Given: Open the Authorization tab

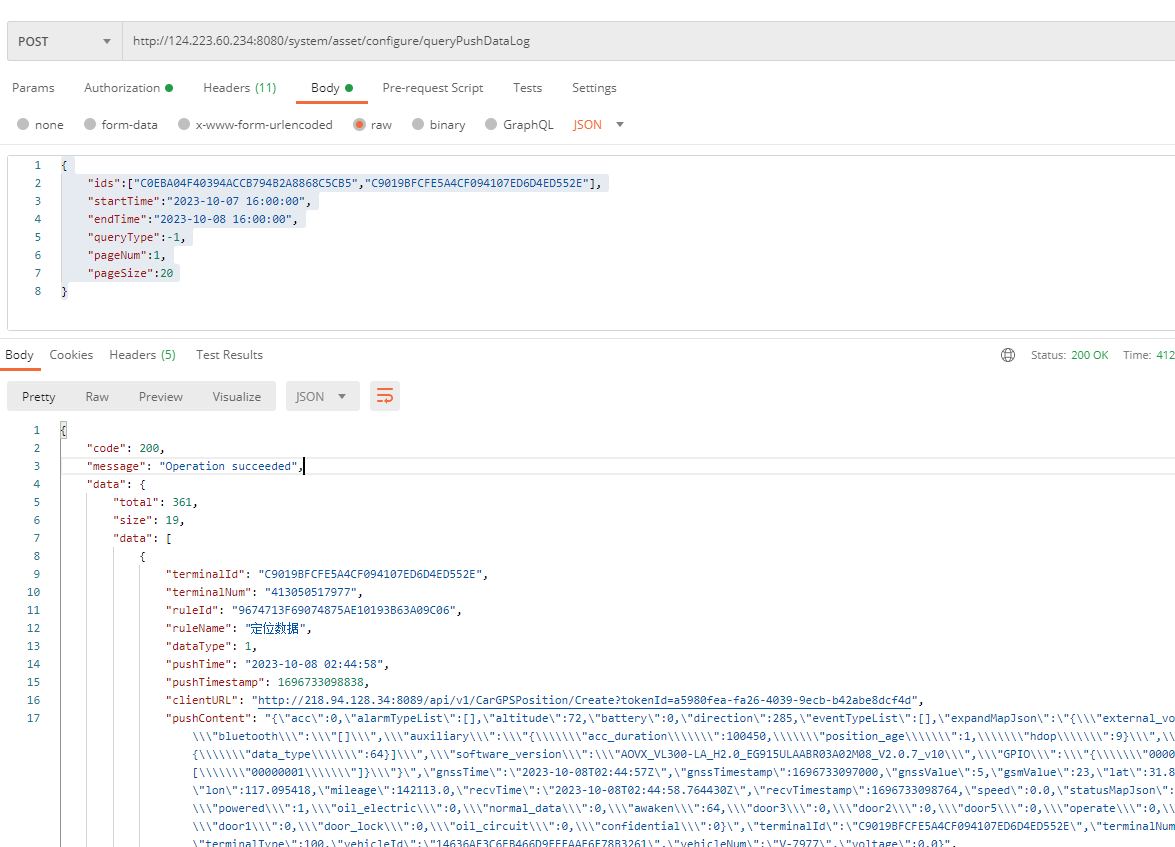Looking at the screenshot, I should [x=127, y=88].
